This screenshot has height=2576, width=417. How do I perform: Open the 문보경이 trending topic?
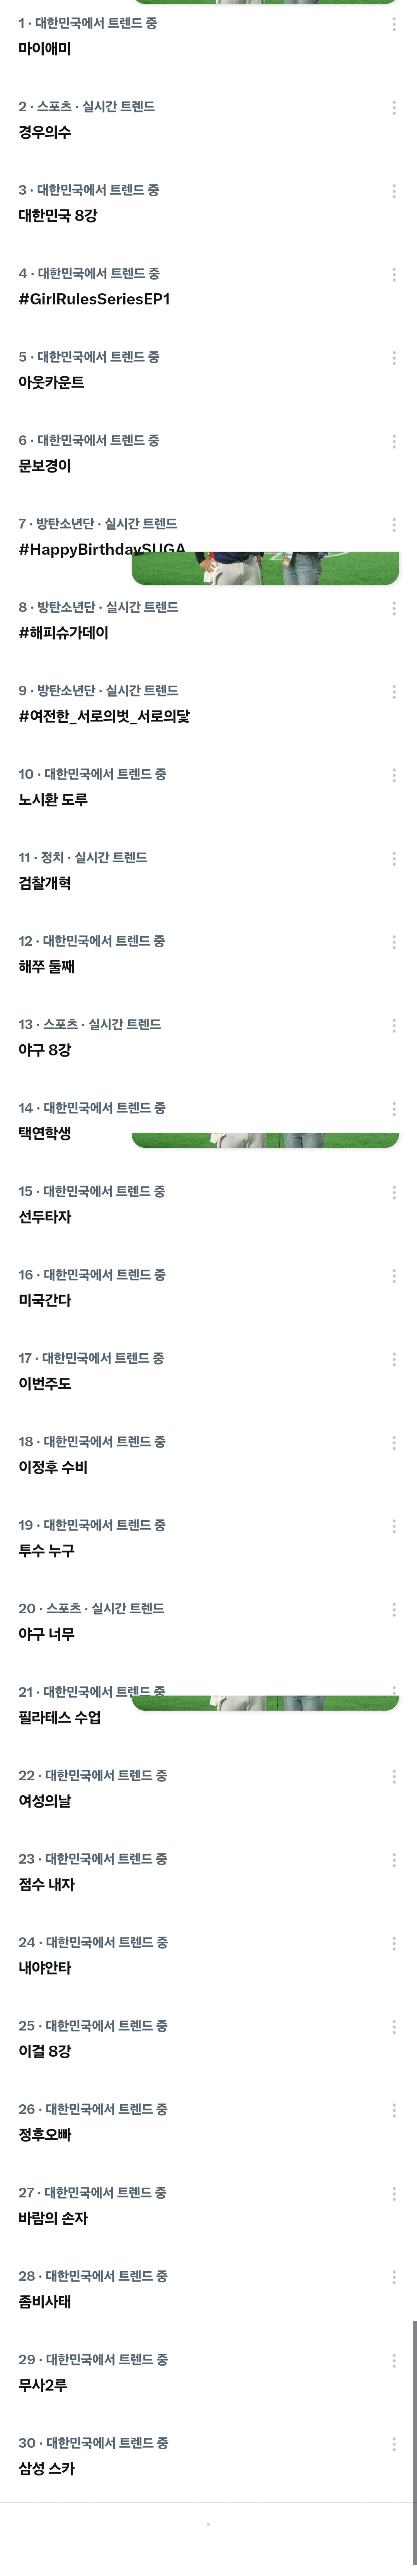click(45, 466)
